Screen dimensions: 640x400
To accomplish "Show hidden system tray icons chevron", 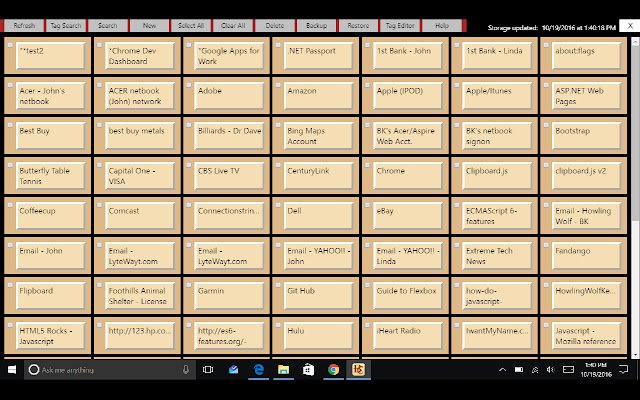I will [502, 370].
